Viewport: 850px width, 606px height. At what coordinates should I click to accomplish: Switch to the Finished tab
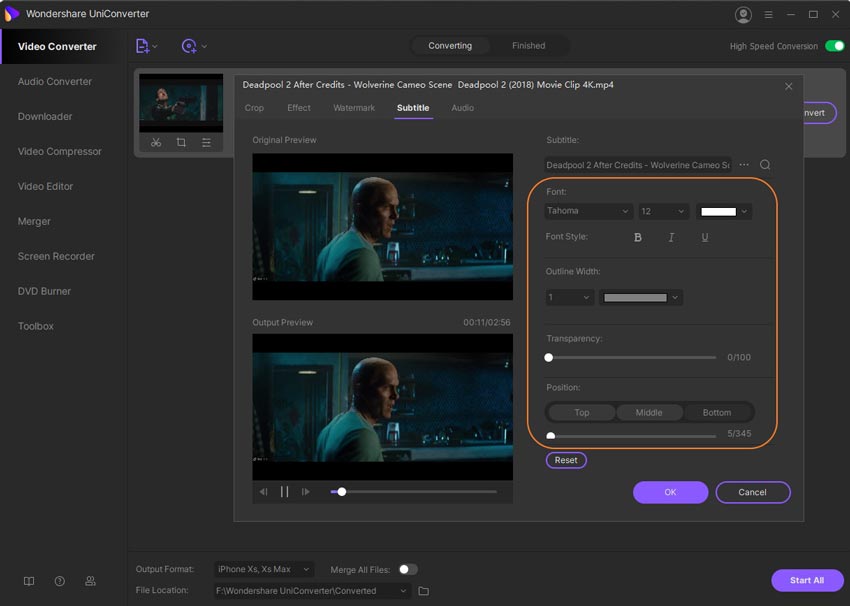529,46
